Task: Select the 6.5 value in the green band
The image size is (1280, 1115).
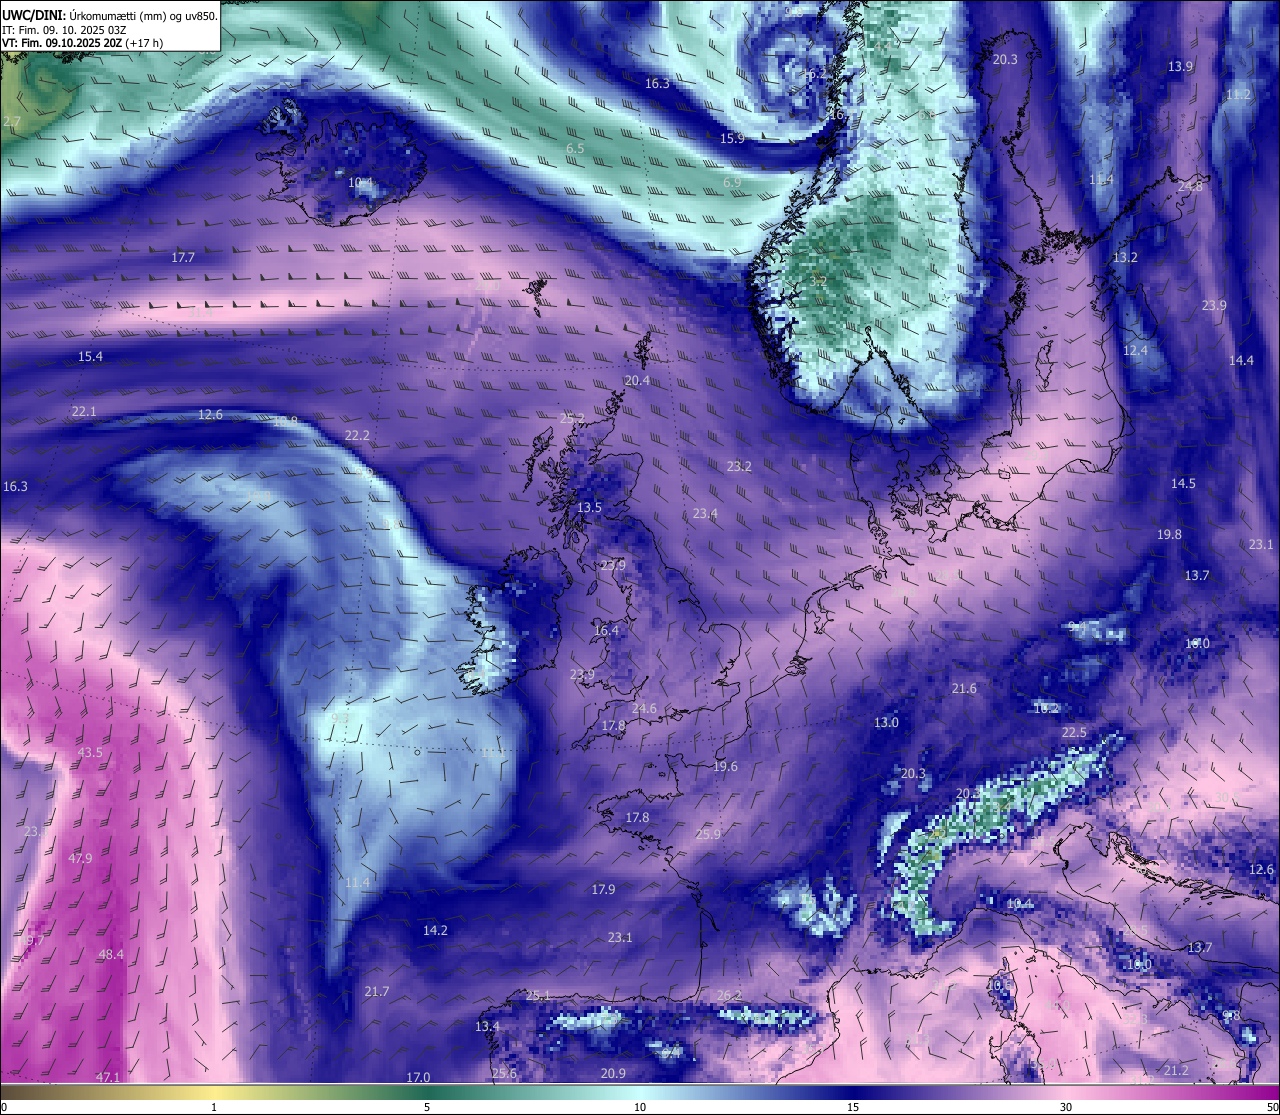Action: (x=575, y=148)
